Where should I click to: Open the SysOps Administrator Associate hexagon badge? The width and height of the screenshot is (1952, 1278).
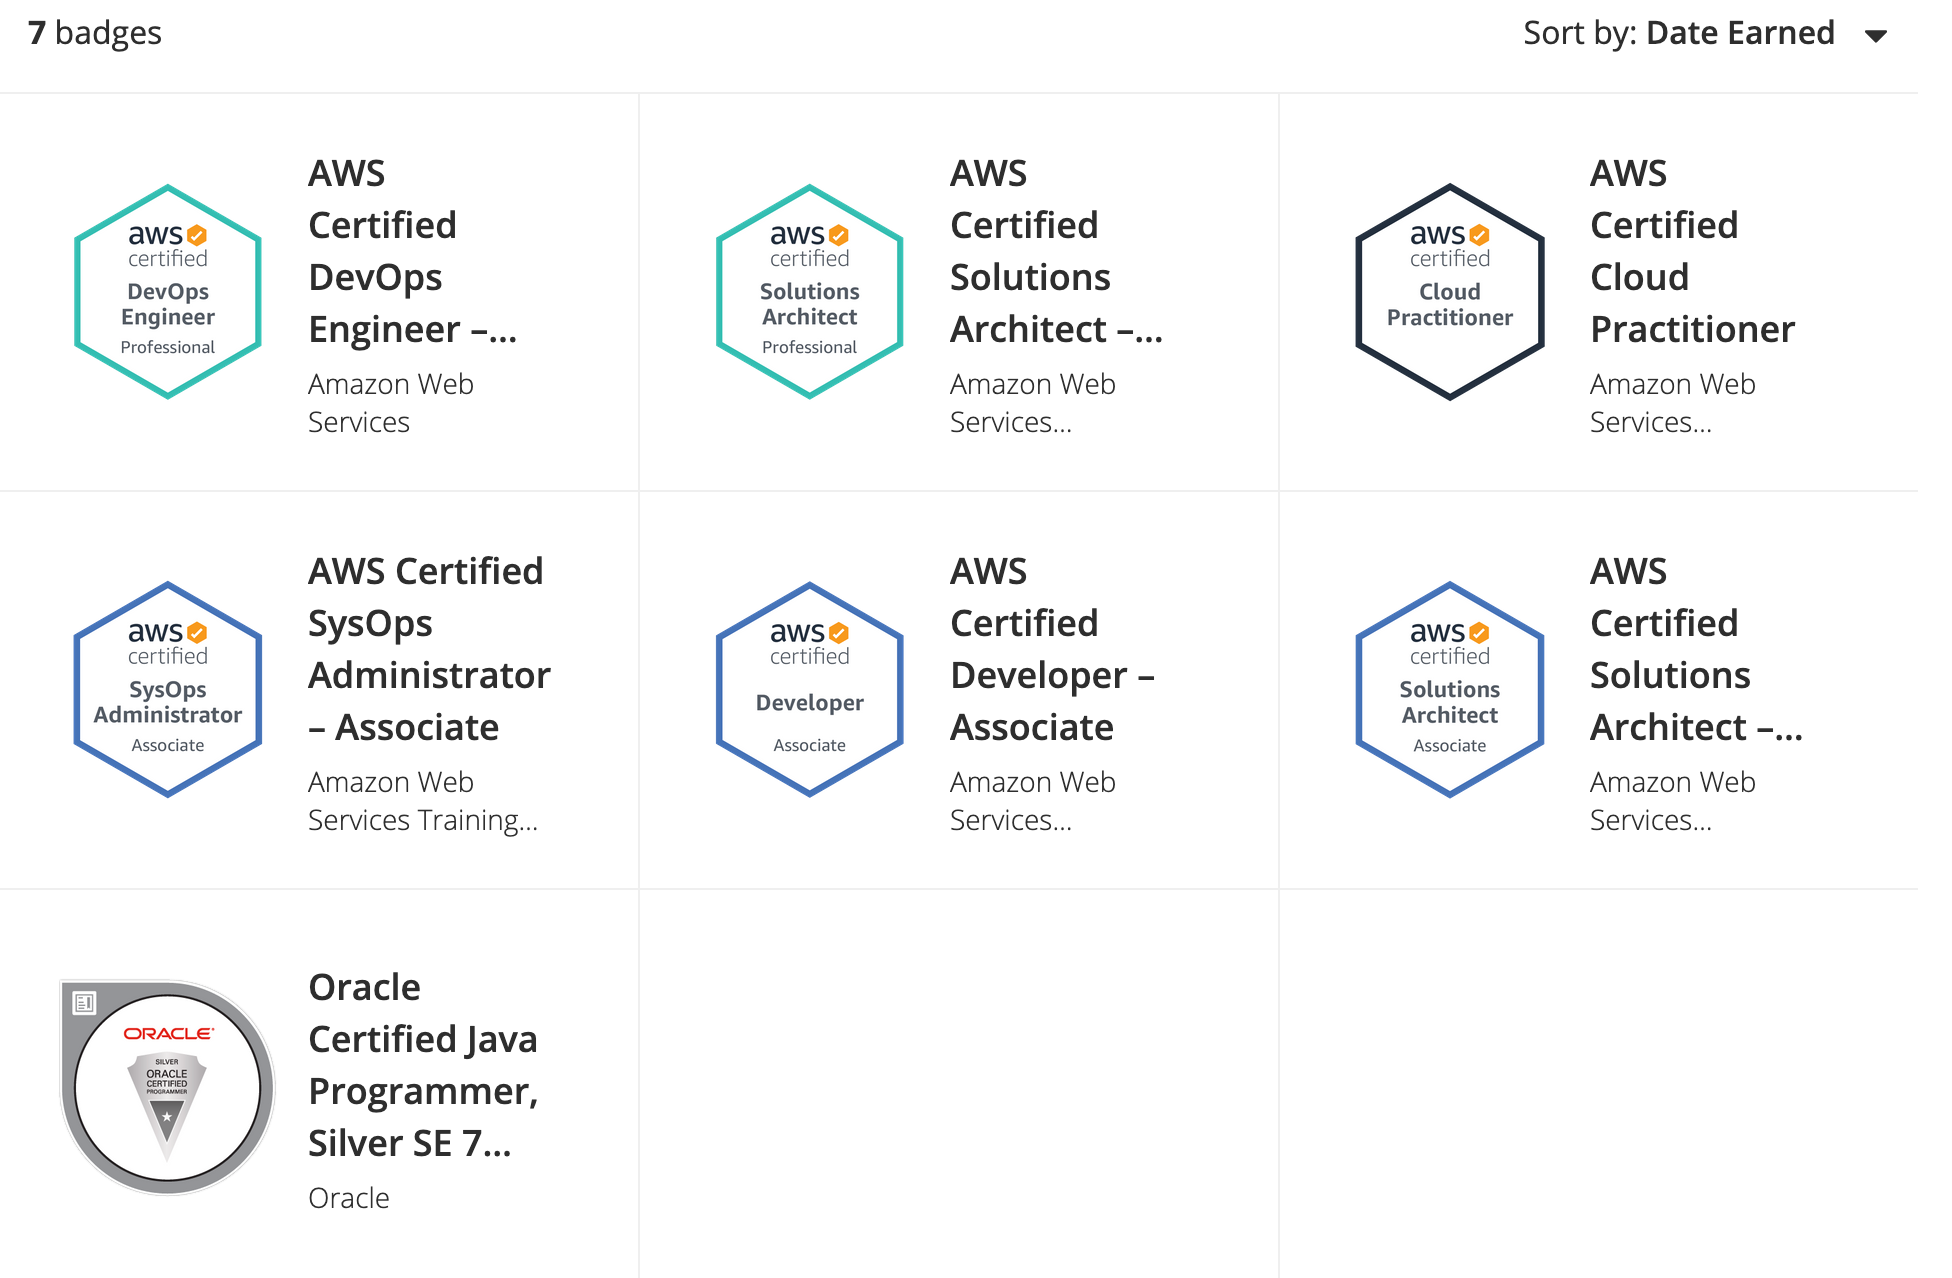(168, 690)
